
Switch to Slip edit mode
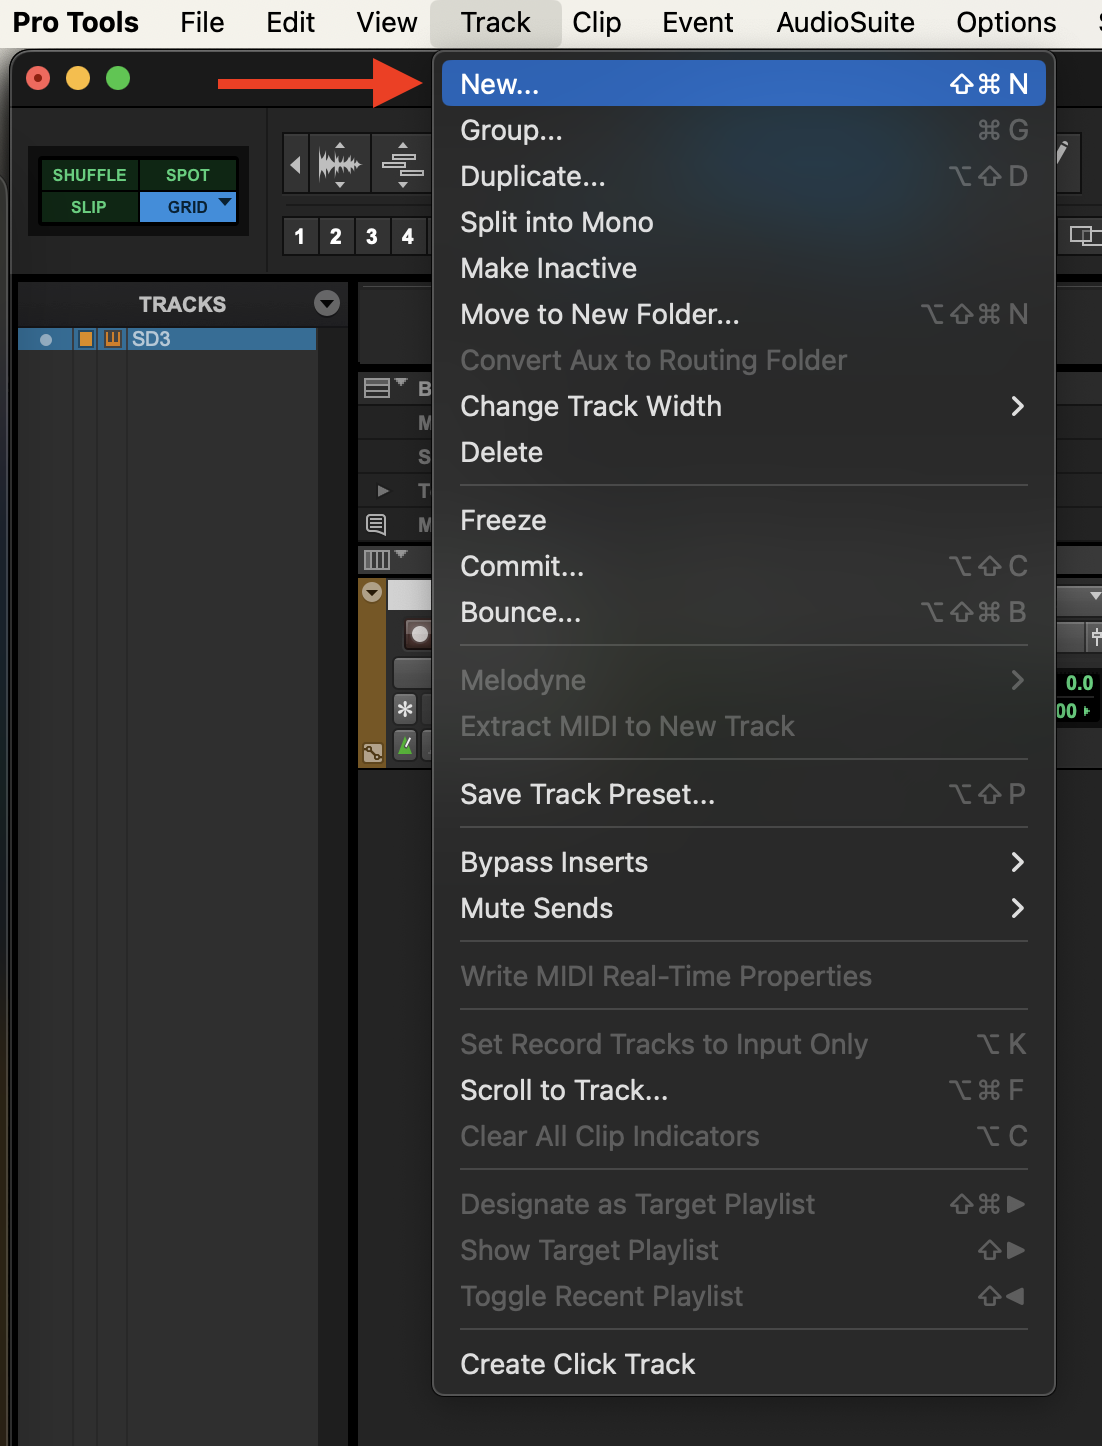(x=89, y=207)
